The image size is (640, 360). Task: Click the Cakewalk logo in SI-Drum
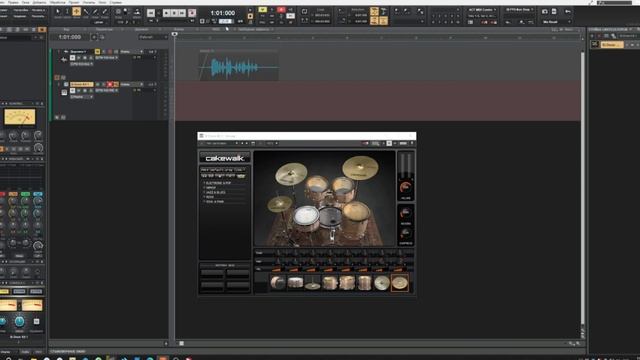coord(225,158)
